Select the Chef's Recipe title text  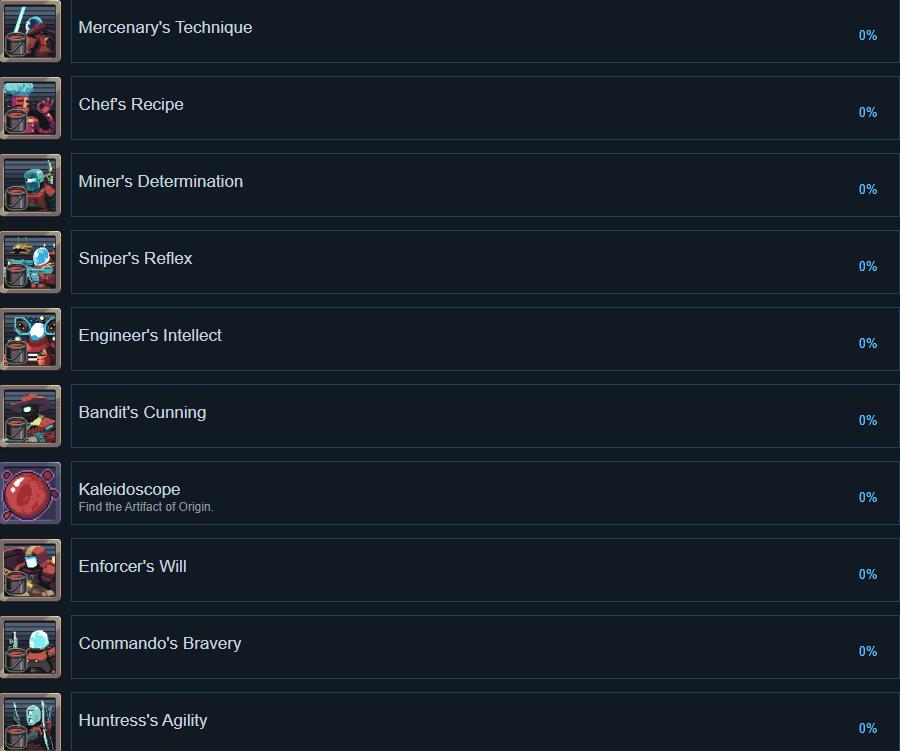tap(131, 105)
